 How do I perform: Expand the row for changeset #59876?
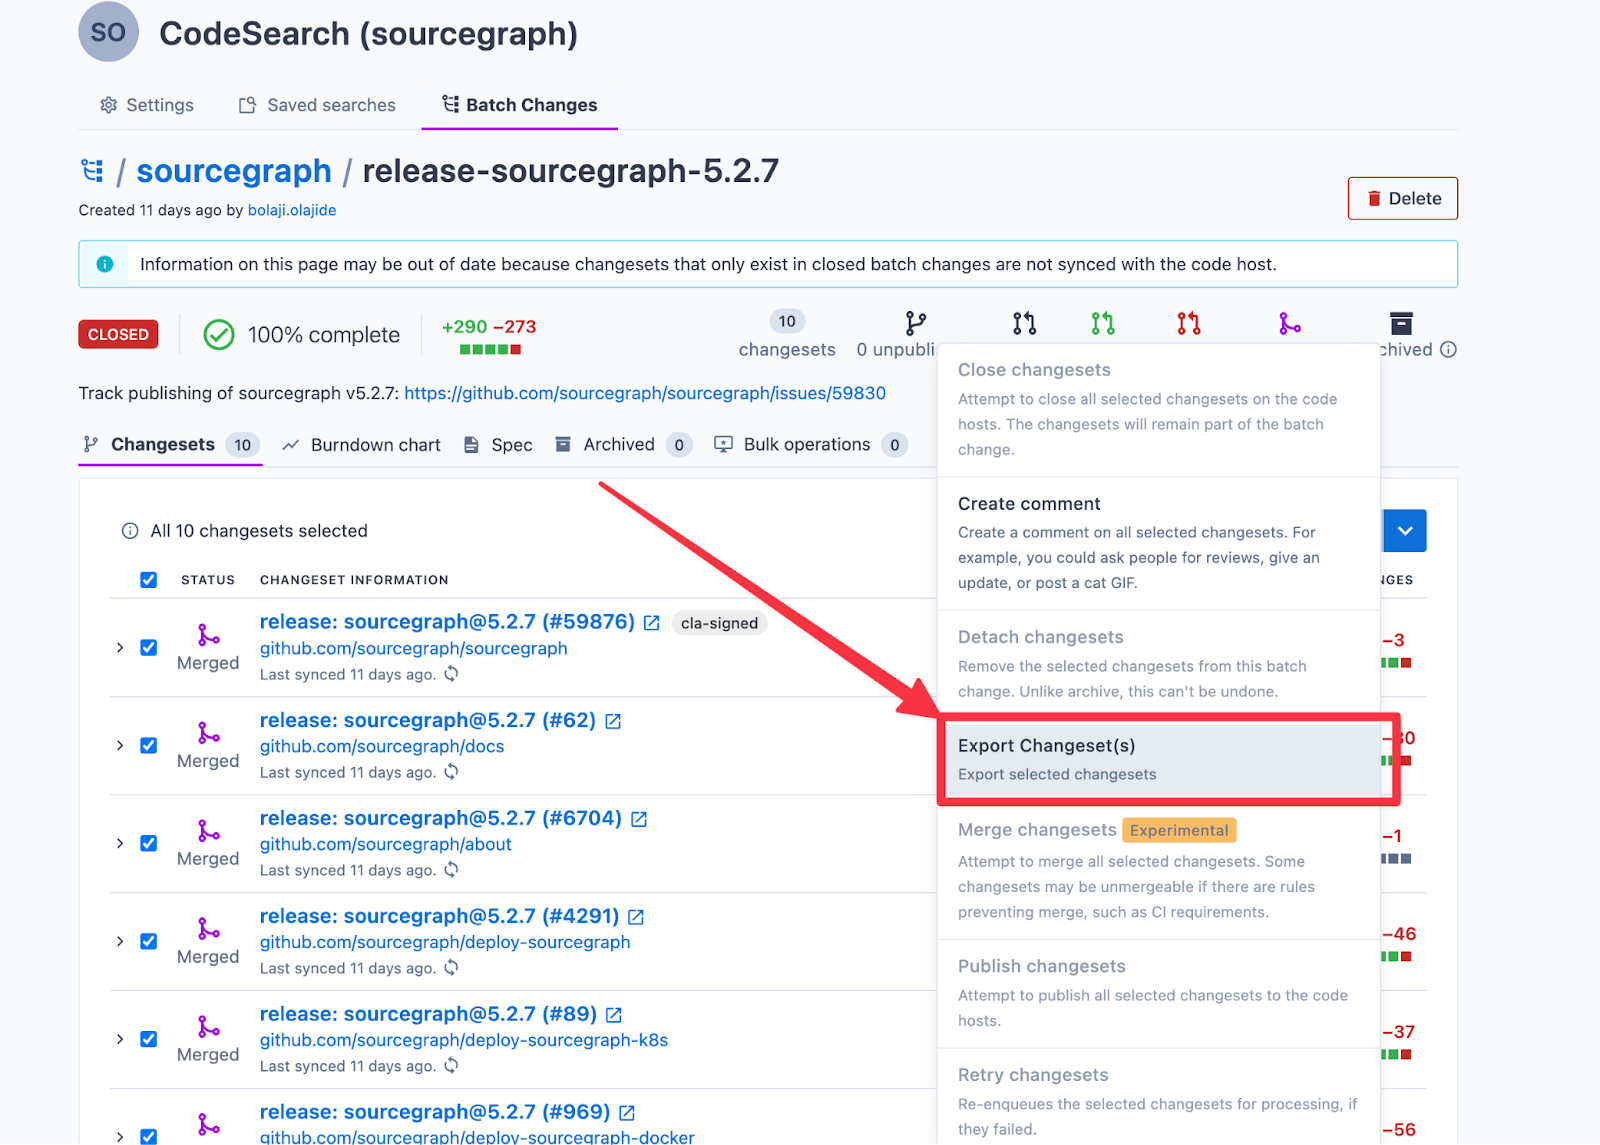tap(120, 648)
